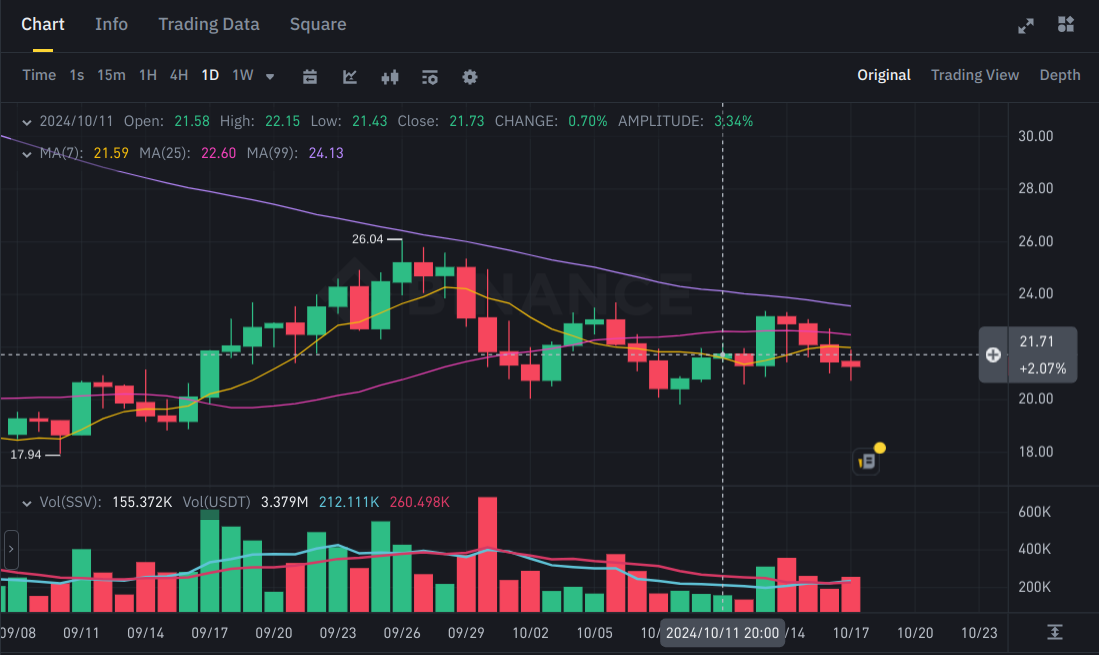
Task: Click the Vol(SSV) 155.372K value
Action: (x=142, y=502)
